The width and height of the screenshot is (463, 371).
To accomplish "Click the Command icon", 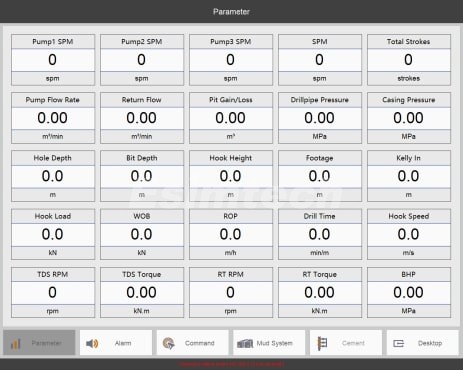I will [x=169, y=343].
